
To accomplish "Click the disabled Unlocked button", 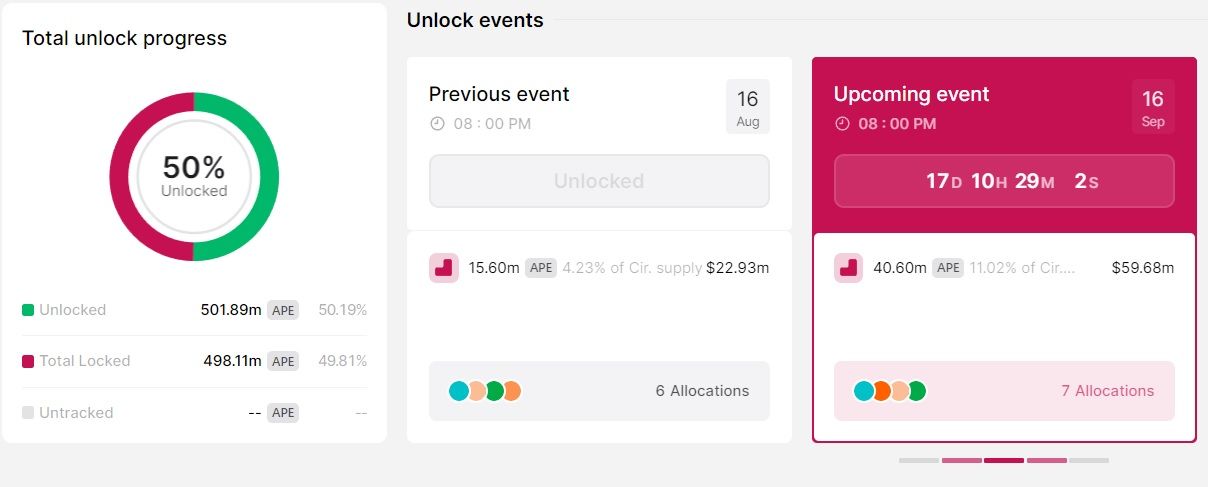I will tap(599, 181).
